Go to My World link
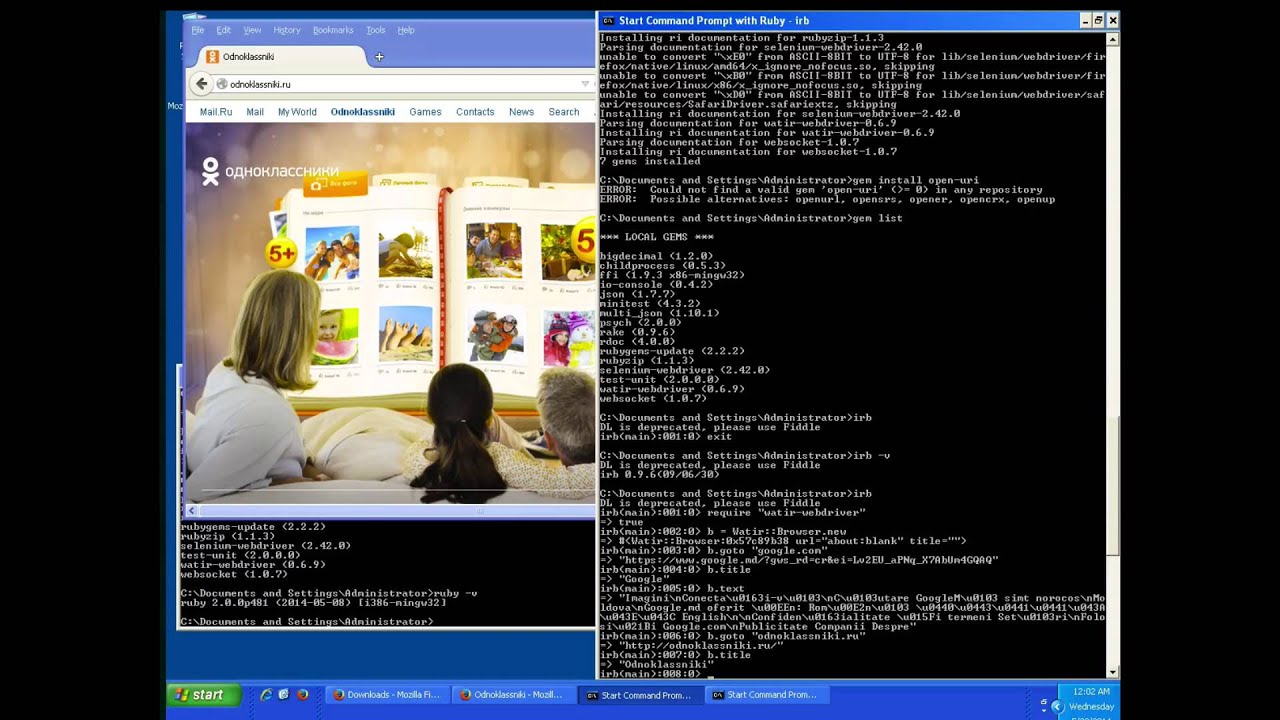This screenshot has height=720, width=1280. click(297, 112)
